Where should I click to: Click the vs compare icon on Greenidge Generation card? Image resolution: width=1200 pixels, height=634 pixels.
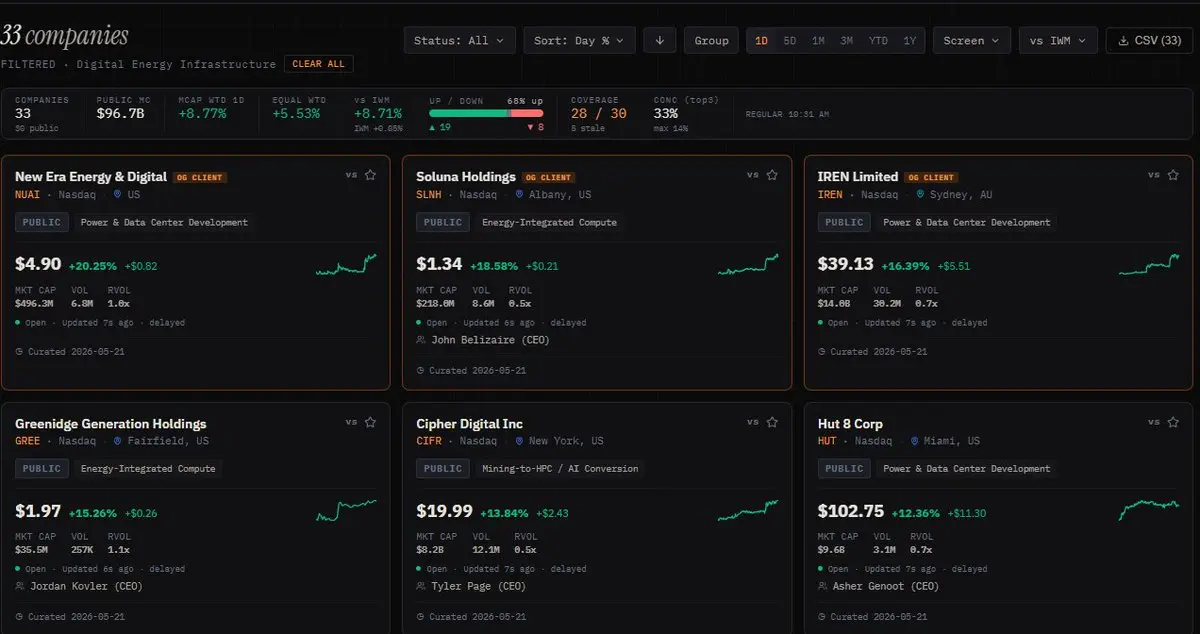click(x=351, y=422)
